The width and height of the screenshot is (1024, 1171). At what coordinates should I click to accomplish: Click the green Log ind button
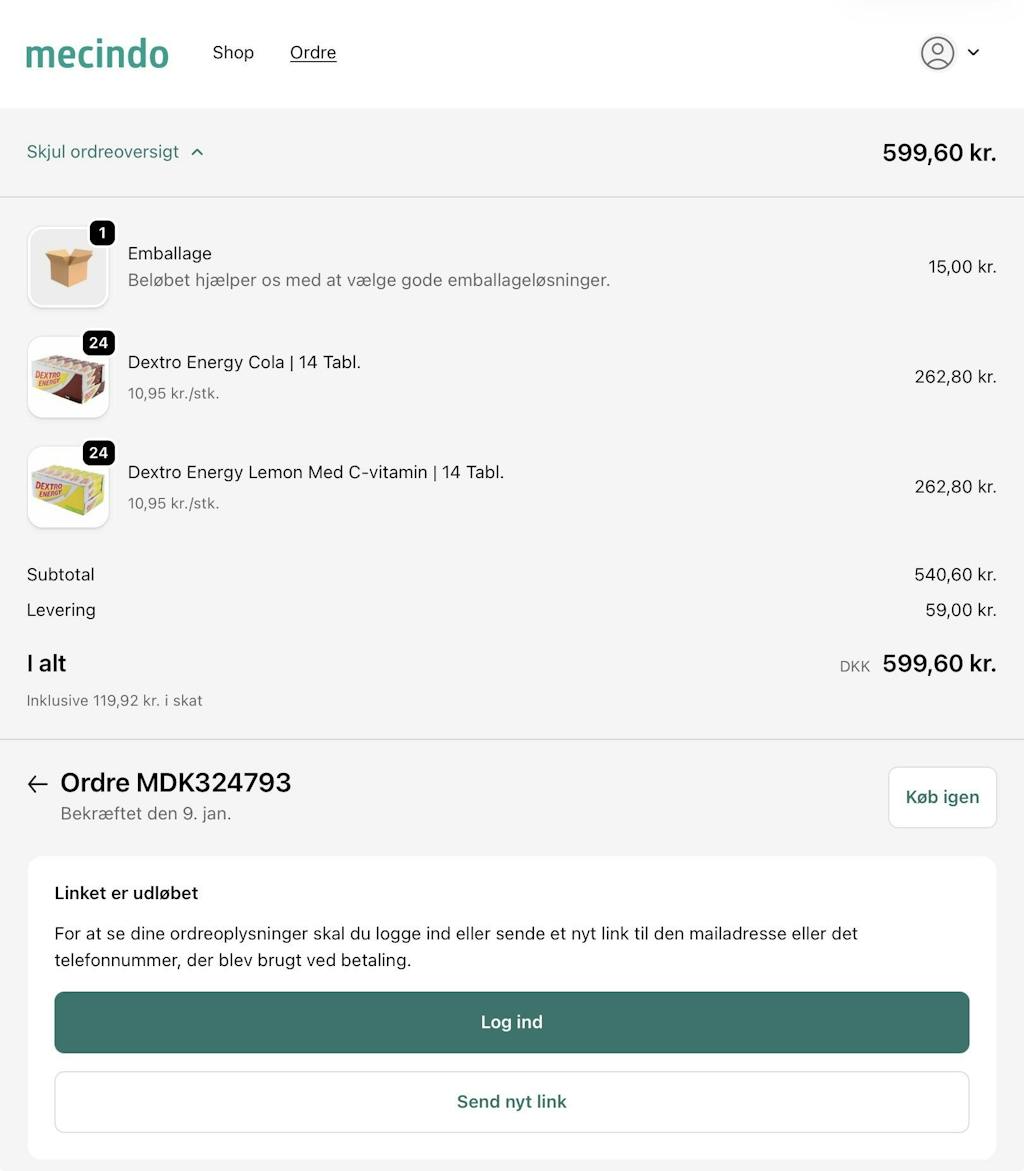click(x=512, y=1022)
